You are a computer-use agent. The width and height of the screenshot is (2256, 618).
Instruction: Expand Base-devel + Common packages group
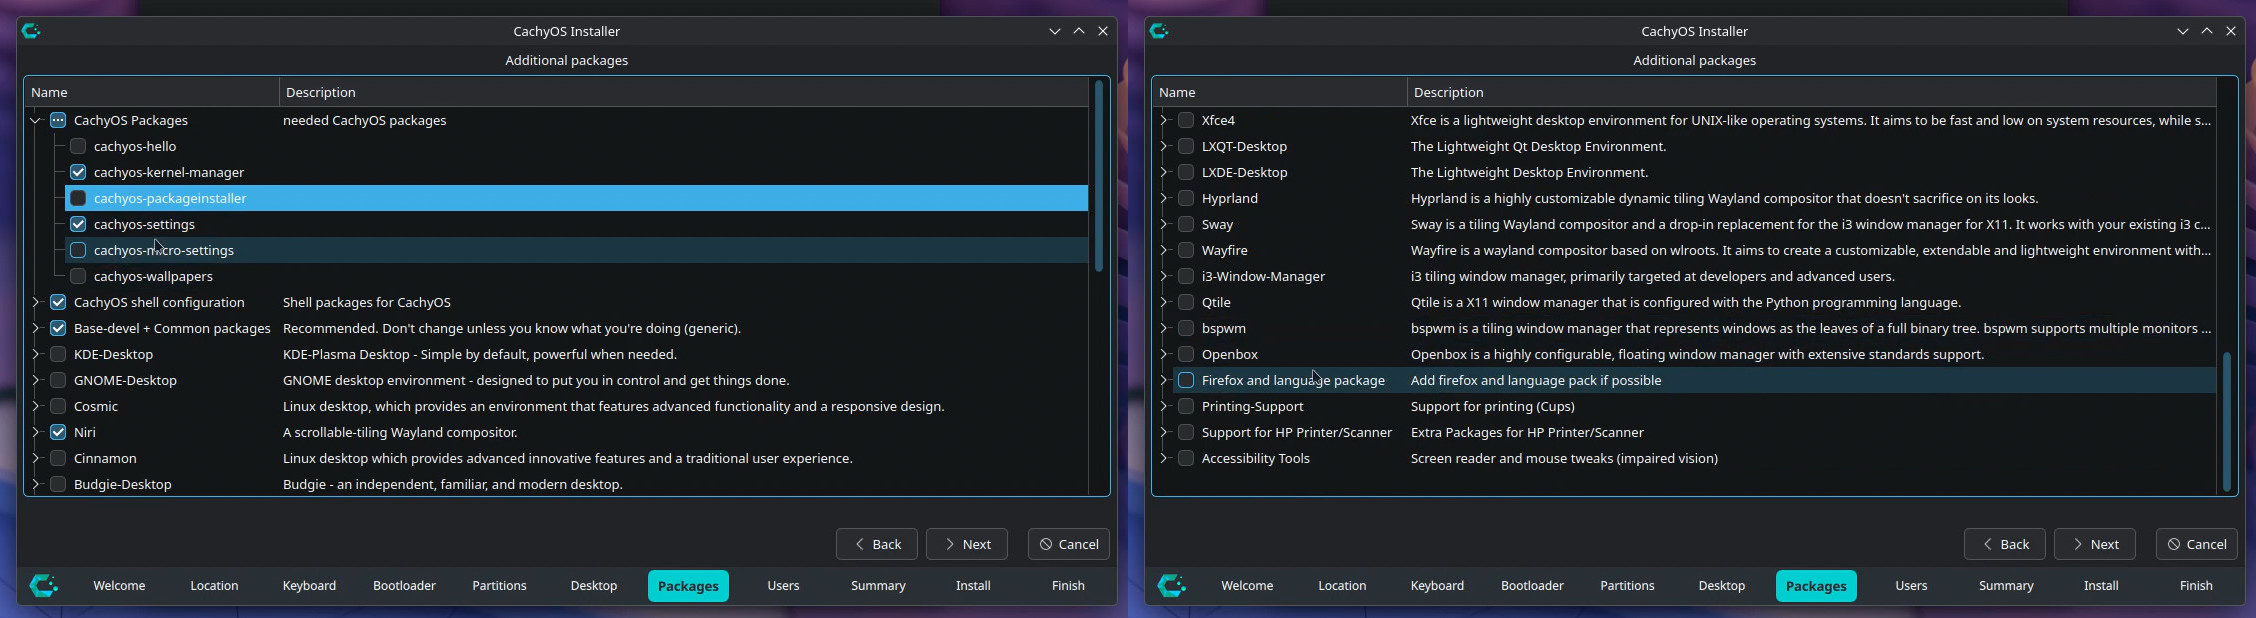tap(36, 328)
